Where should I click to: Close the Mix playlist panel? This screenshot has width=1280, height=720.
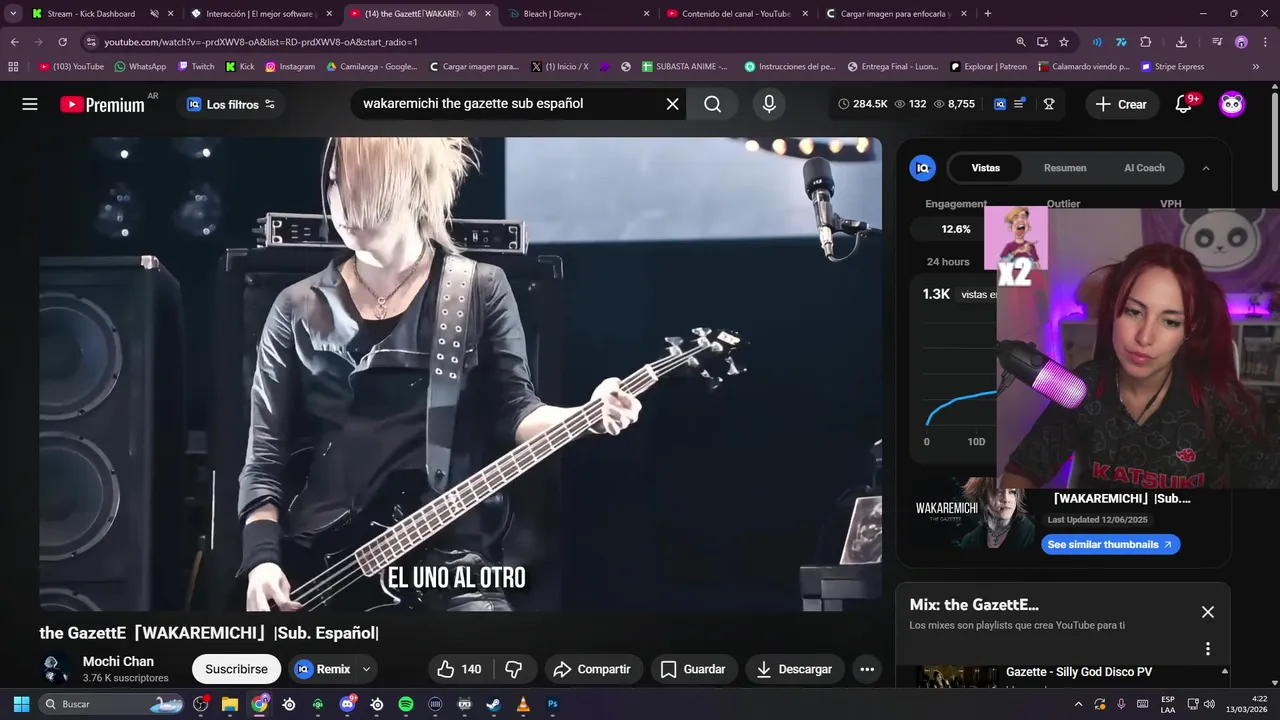[1208, 612]
